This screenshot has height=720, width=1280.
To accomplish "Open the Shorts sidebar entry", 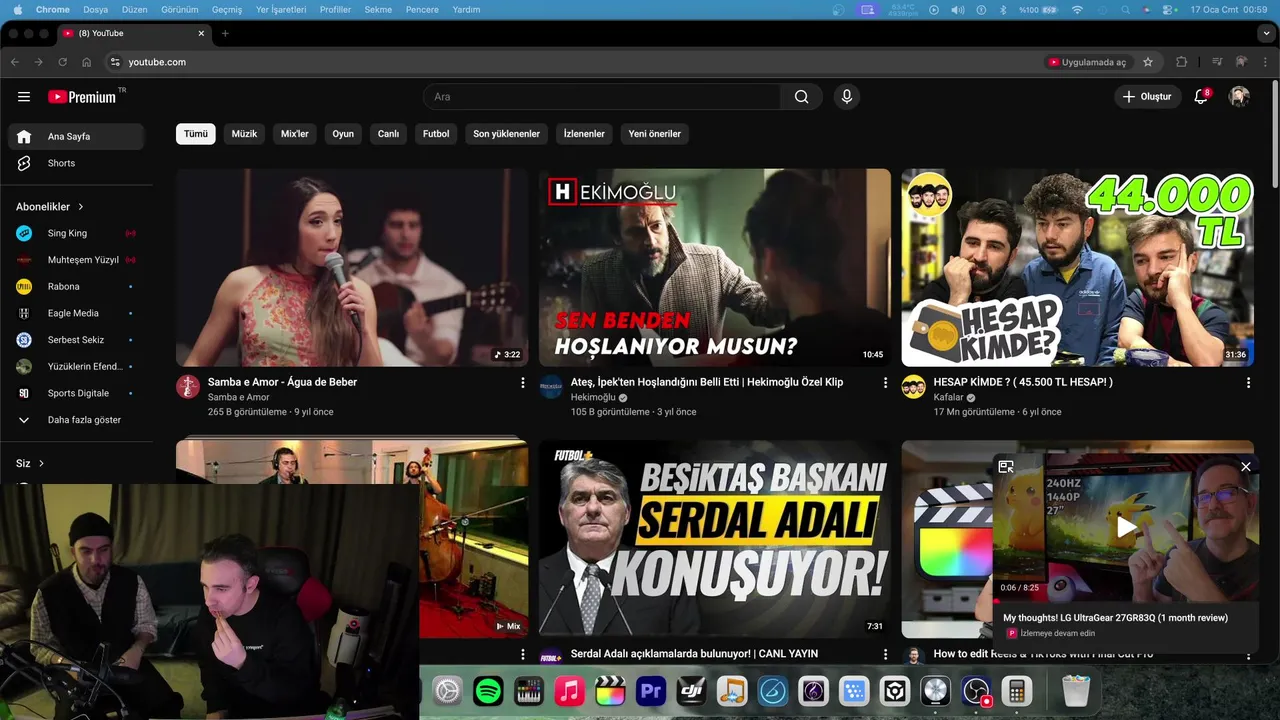I will (76, 163).
